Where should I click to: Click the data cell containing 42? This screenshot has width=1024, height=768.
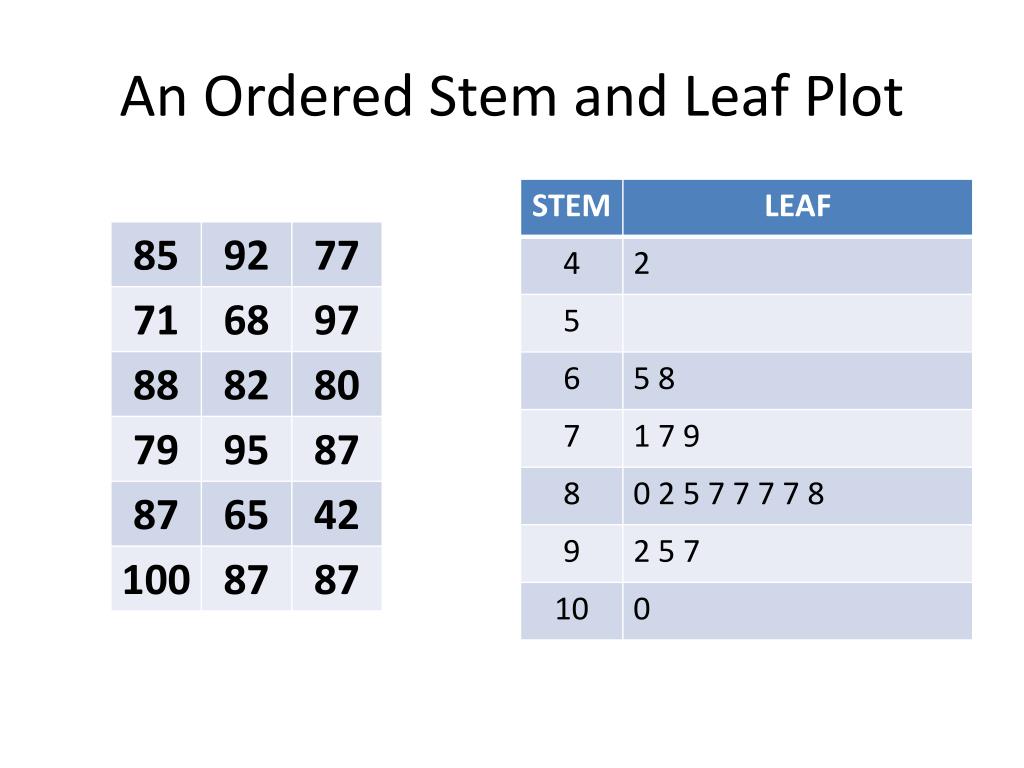(336, 515)
